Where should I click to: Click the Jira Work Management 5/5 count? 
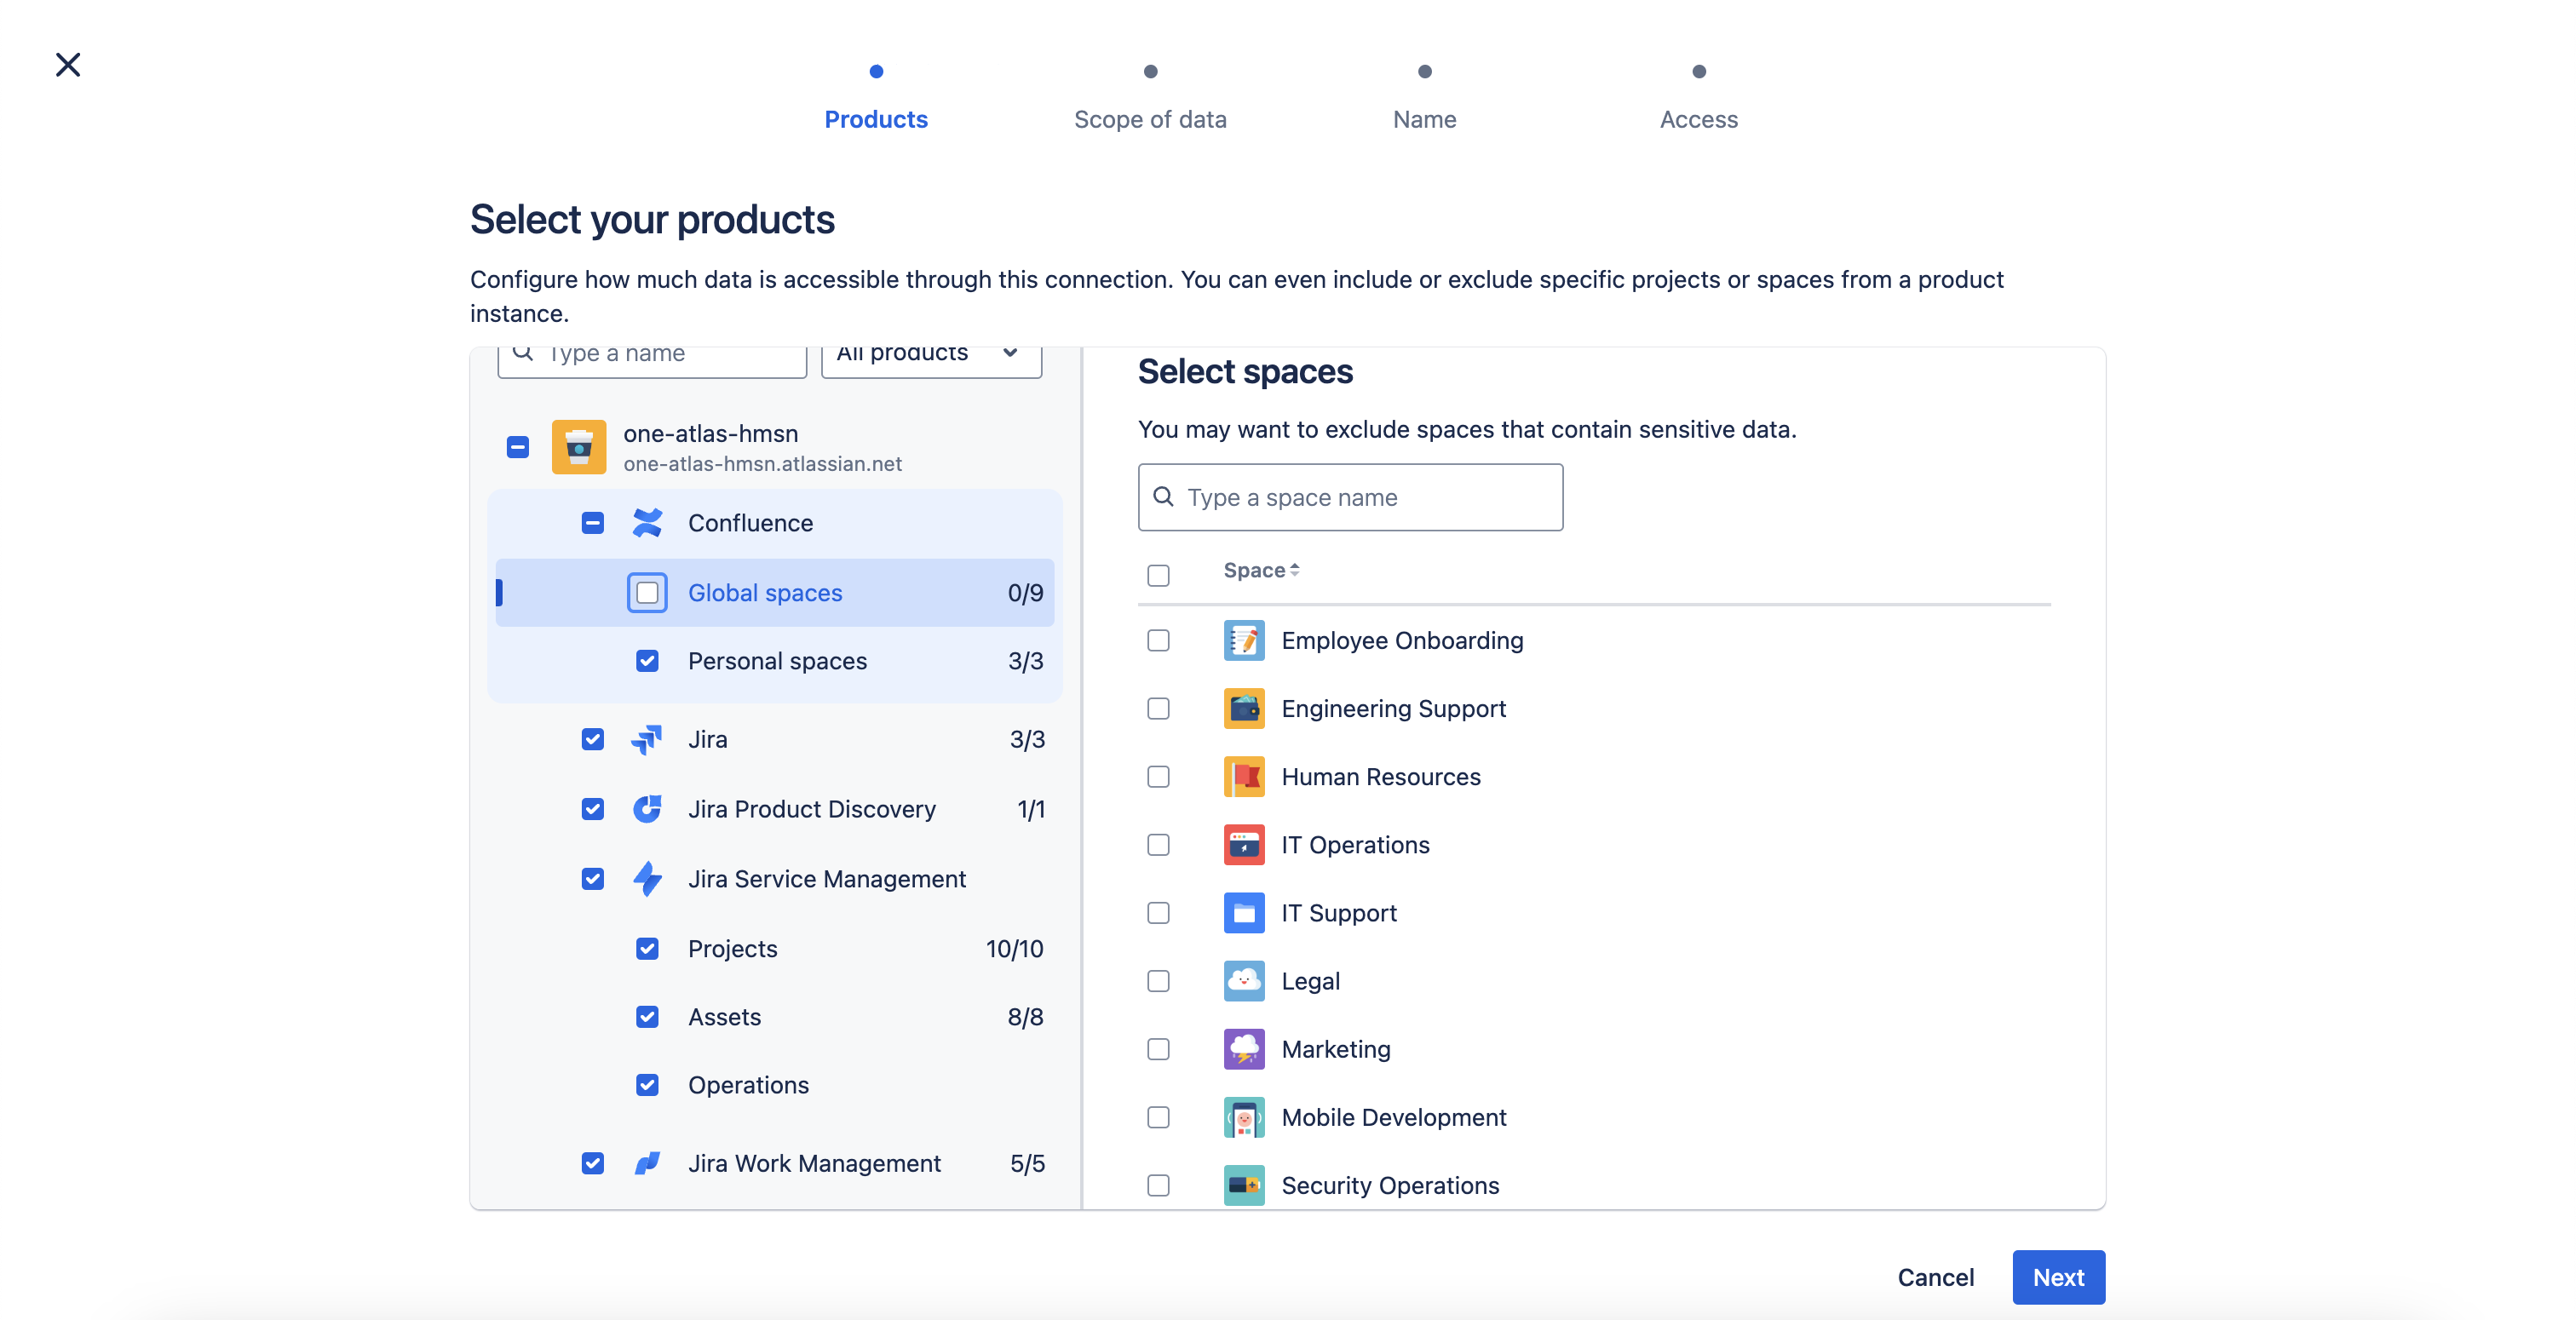(1027, 1163)
